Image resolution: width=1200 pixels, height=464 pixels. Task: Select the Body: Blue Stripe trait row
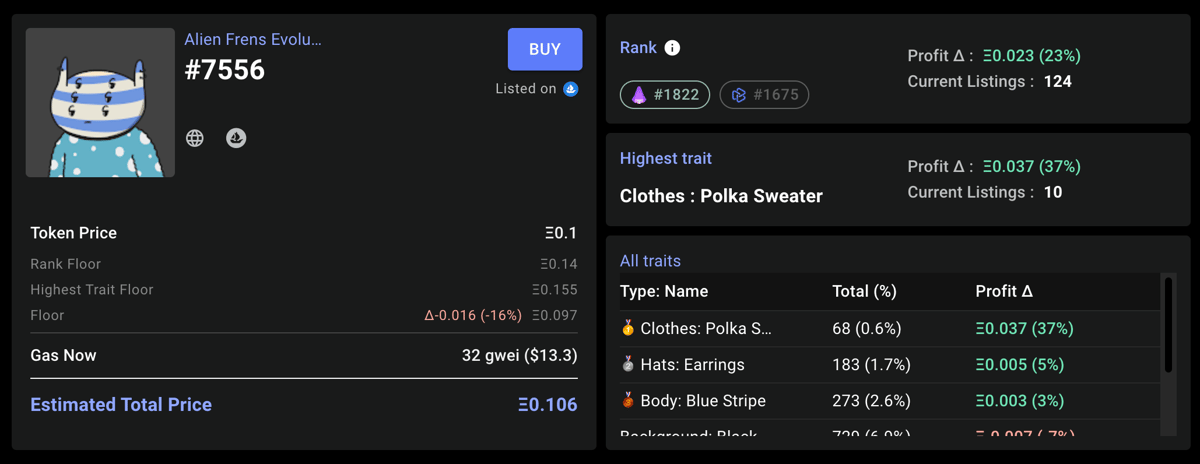[x=890, y=401]
